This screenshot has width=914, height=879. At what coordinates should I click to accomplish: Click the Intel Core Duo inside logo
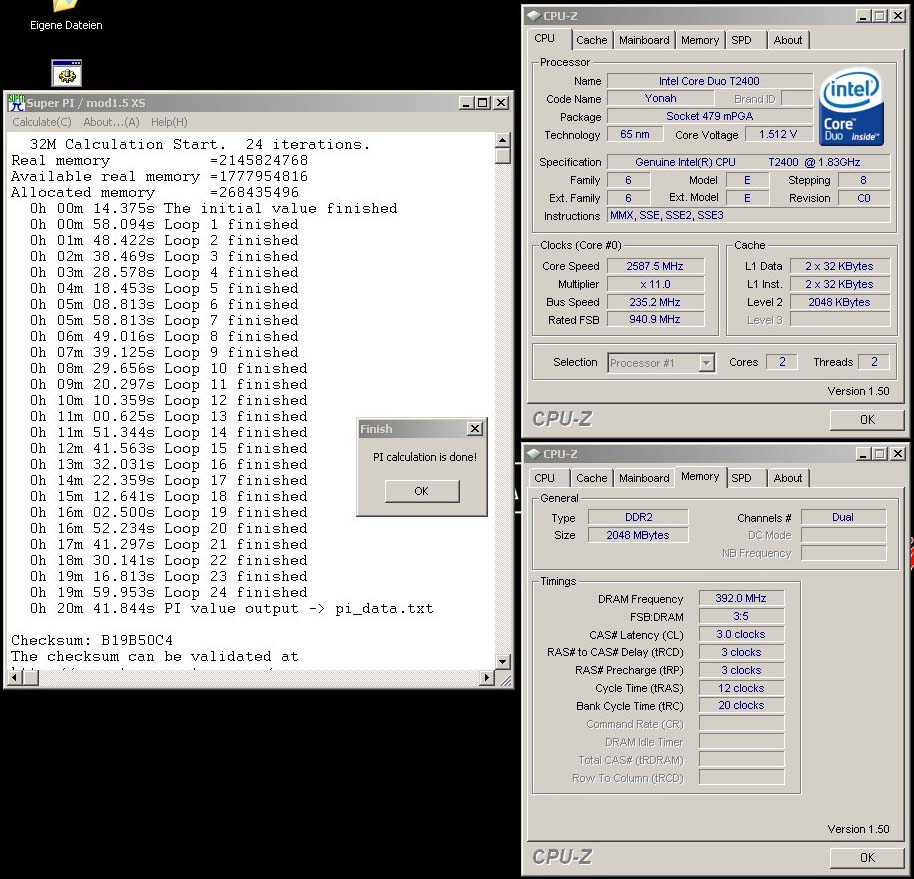[851, 107]
